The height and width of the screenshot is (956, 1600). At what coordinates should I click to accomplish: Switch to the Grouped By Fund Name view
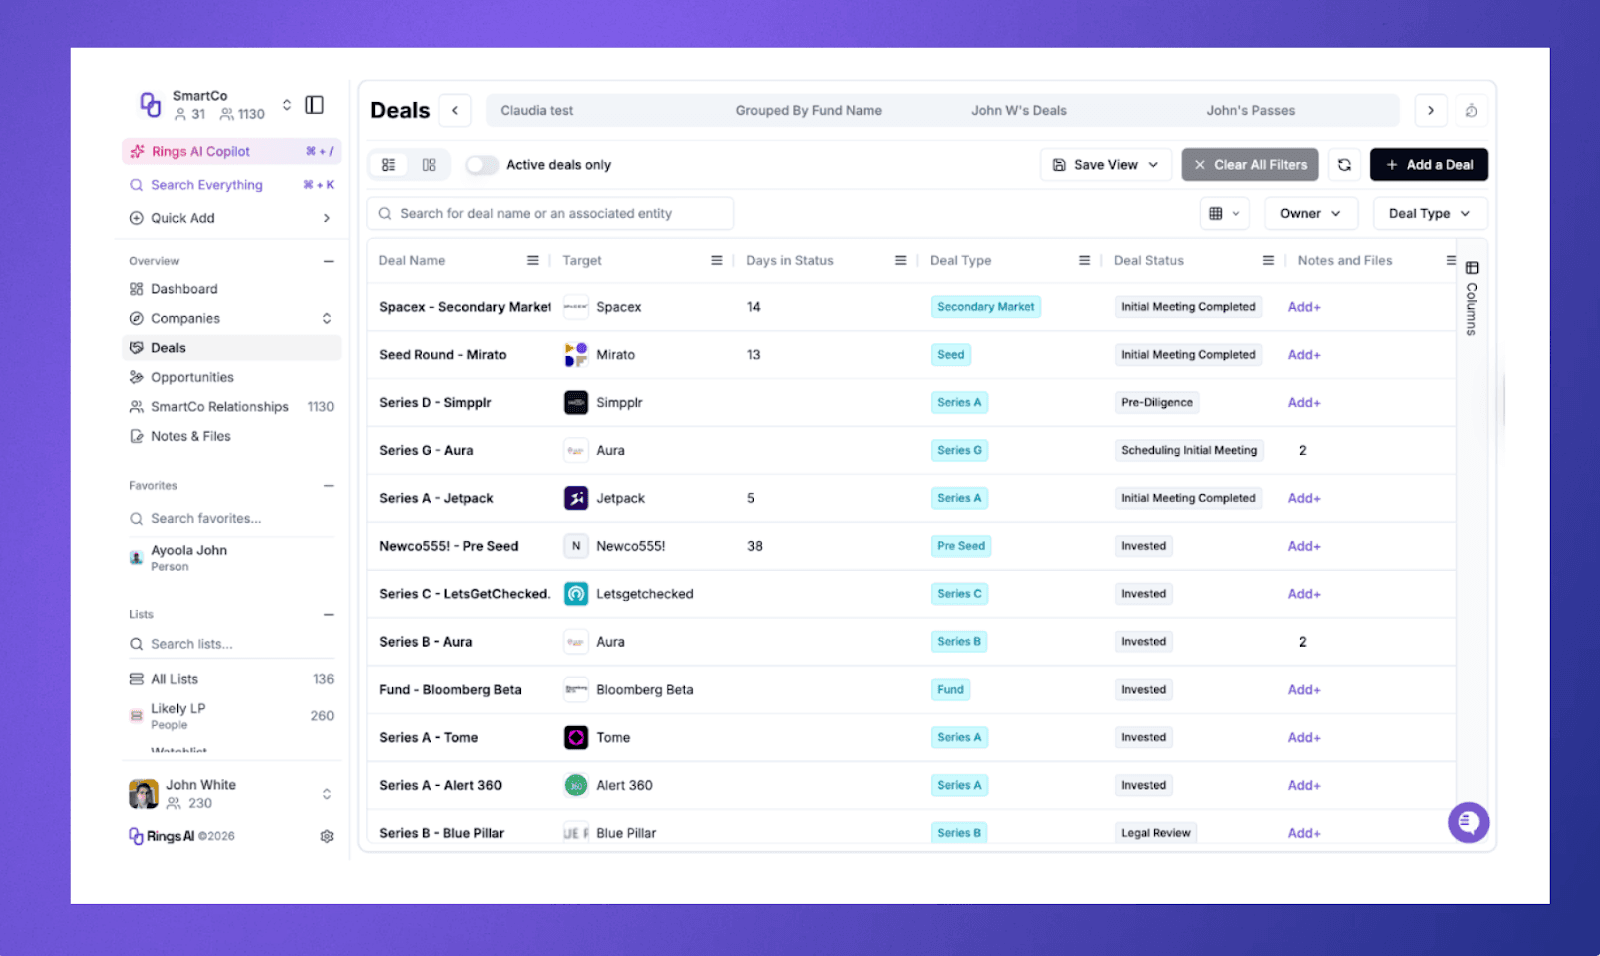click(808, 110)
